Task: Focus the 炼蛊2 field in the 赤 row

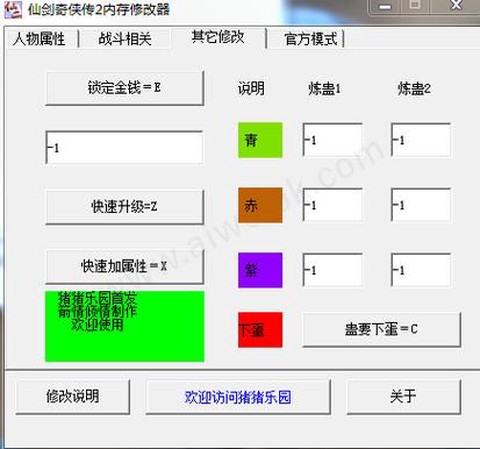Action: tap(421, 205)
